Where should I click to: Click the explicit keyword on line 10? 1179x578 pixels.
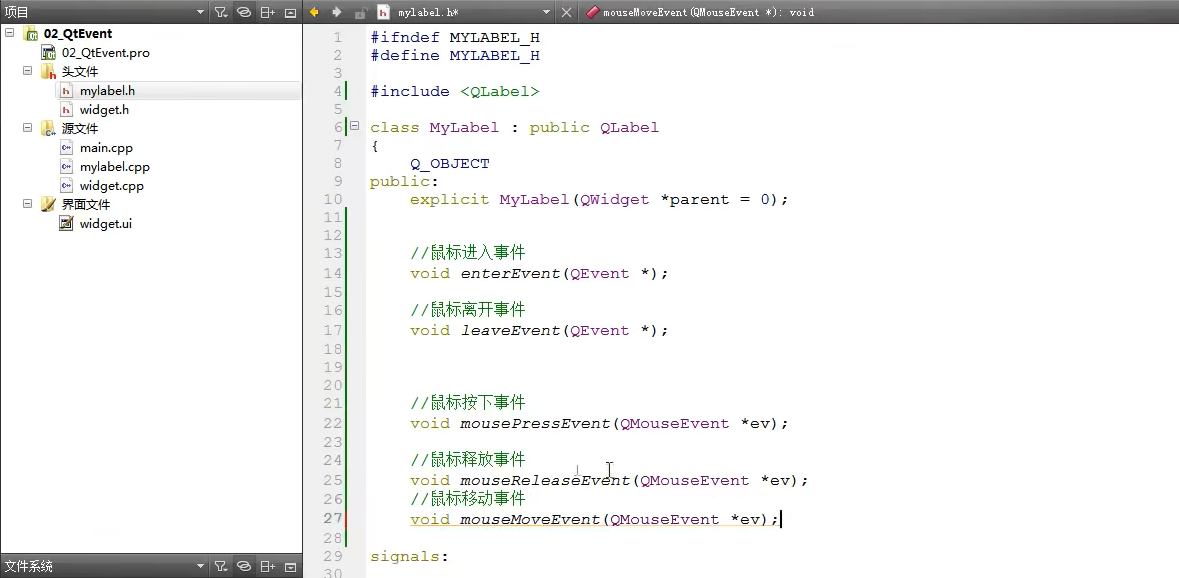point(450,200)
